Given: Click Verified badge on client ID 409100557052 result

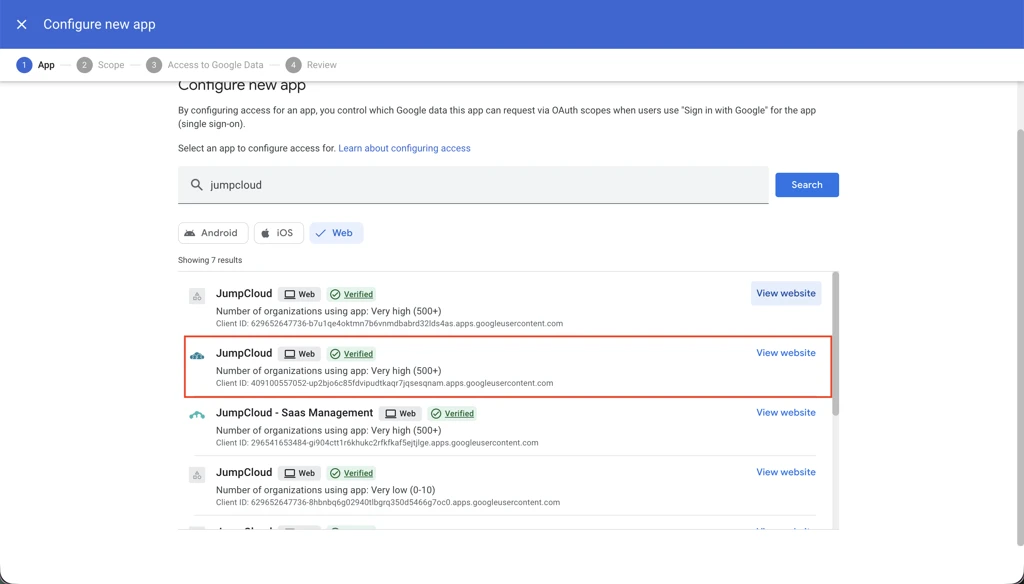Looking at the screenshot, I should tap(351, 353).
